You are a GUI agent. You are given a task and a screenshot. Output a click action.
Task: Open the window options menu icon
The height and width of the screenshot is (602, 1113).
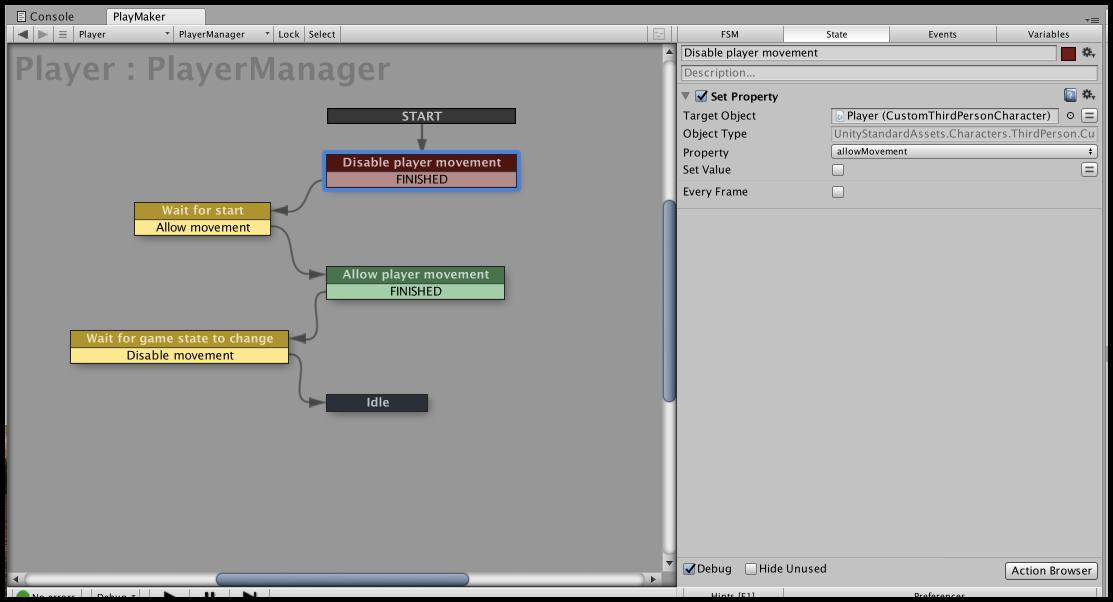pyautogui.click(x=1092, y=20)
